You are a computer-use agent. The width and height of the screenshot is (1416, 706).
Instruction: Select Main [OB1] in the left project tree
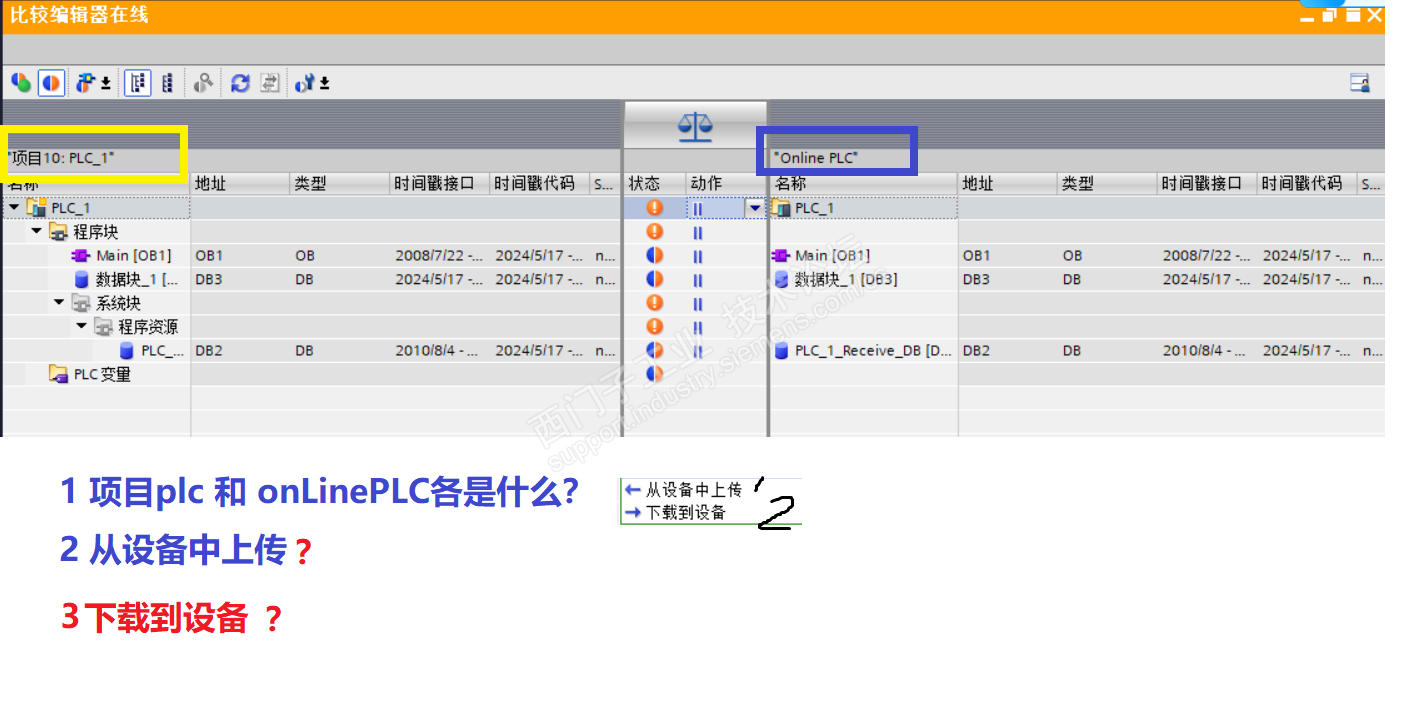pos(134,255)
